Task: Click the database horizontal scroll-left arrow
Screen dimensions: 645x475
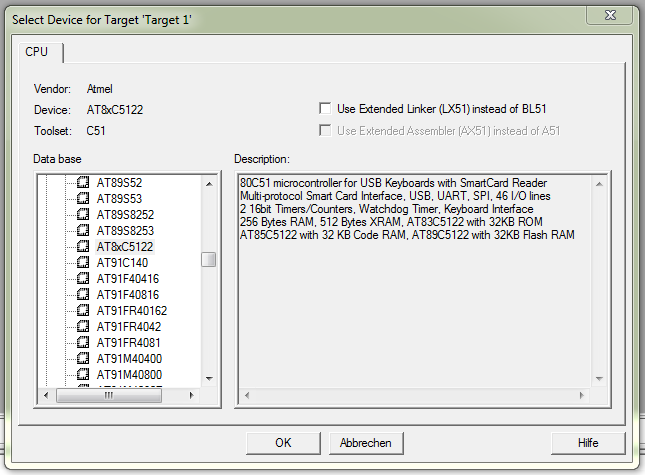Action: click(x=46, y=395)
